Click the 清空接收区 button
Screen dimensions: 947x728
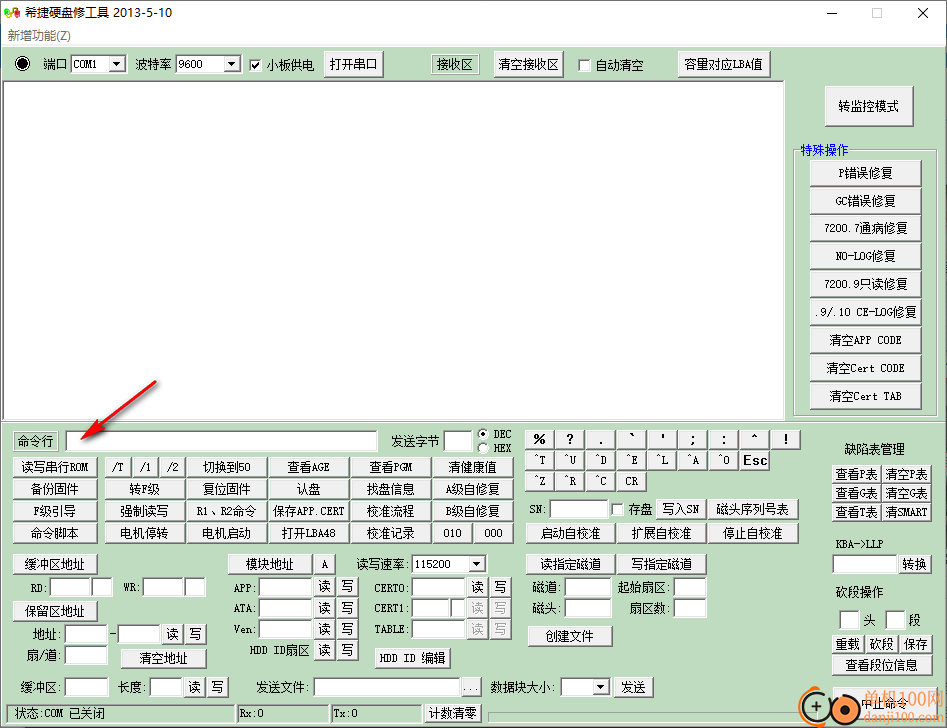tap(528, 64)
